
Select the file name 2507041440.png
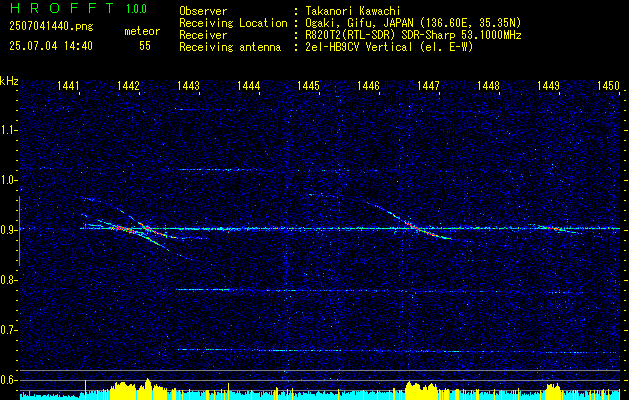(x=51, y=27)
